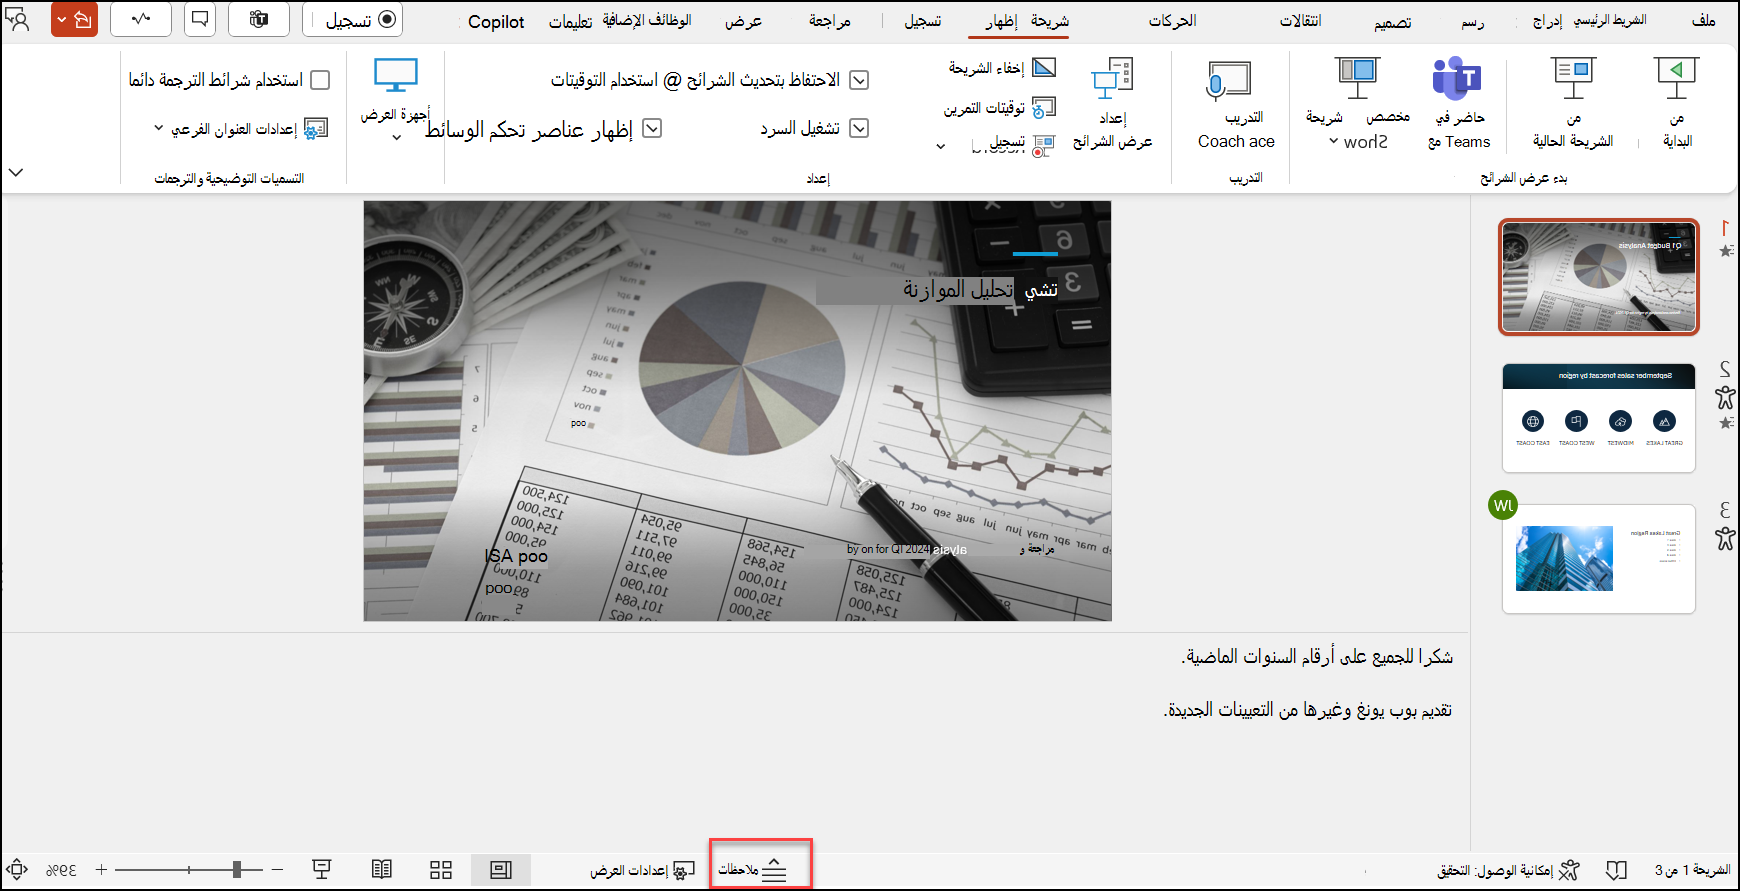Switch to the Home (الشريط الرئيسي) tab
This screenshot has height=891, width=1740.
click(x=1609, y=21)
